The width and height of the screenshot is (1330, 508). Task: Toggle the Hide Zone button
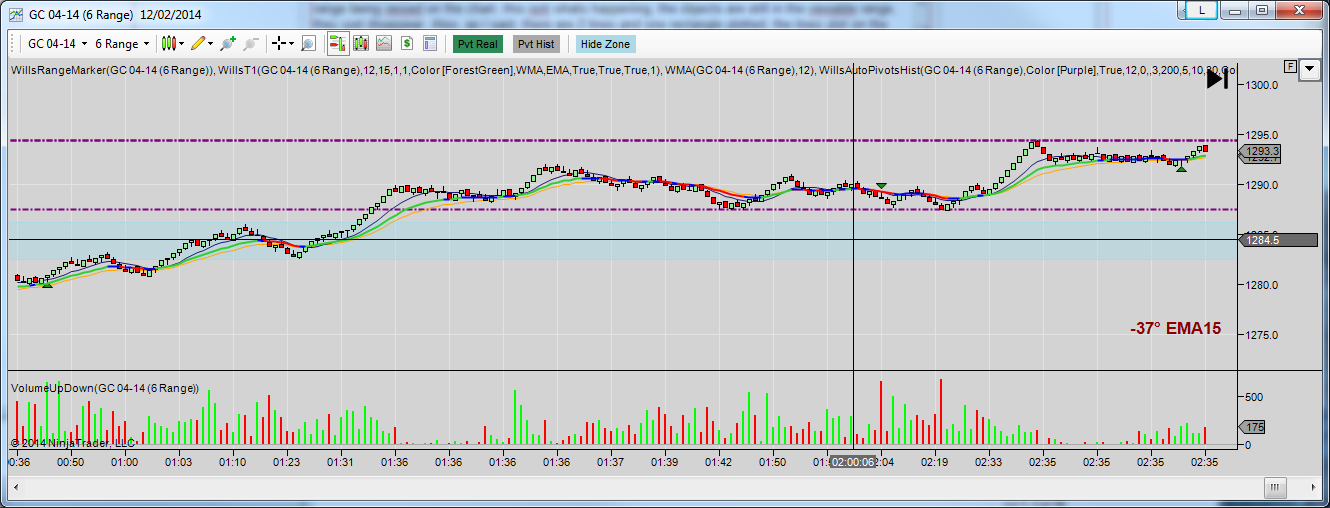605,44
